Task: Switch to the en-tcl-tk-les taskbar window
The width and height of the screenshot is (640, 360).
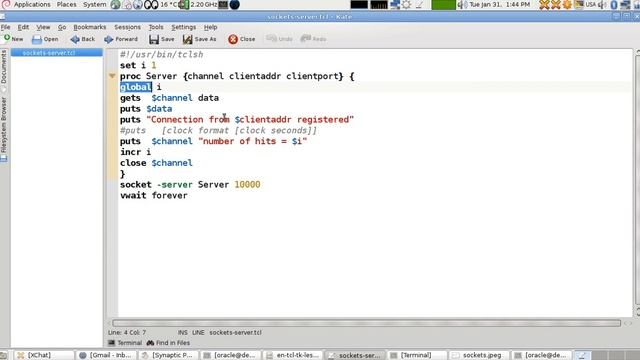Action: (x=293, y=355)
